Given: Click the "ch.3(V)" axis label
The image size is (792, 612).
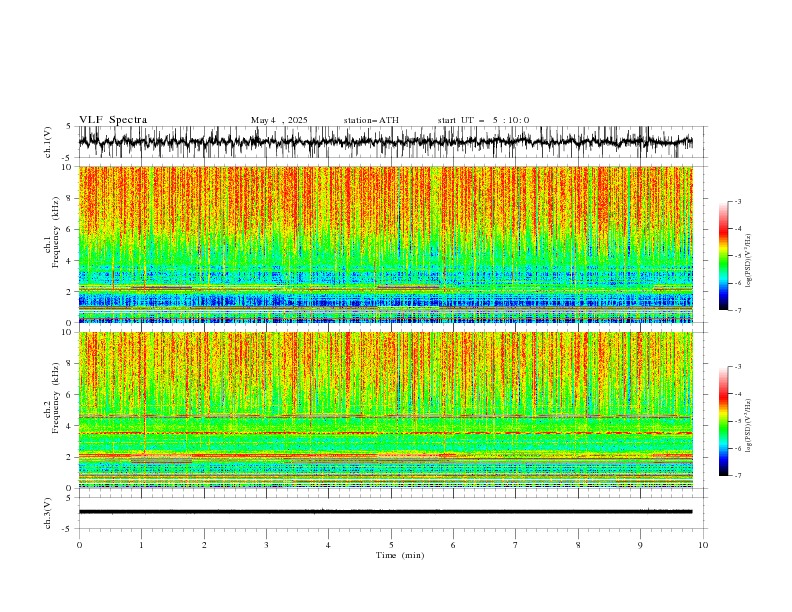Looking at the screenshot, I should click(x=48, y=513).
